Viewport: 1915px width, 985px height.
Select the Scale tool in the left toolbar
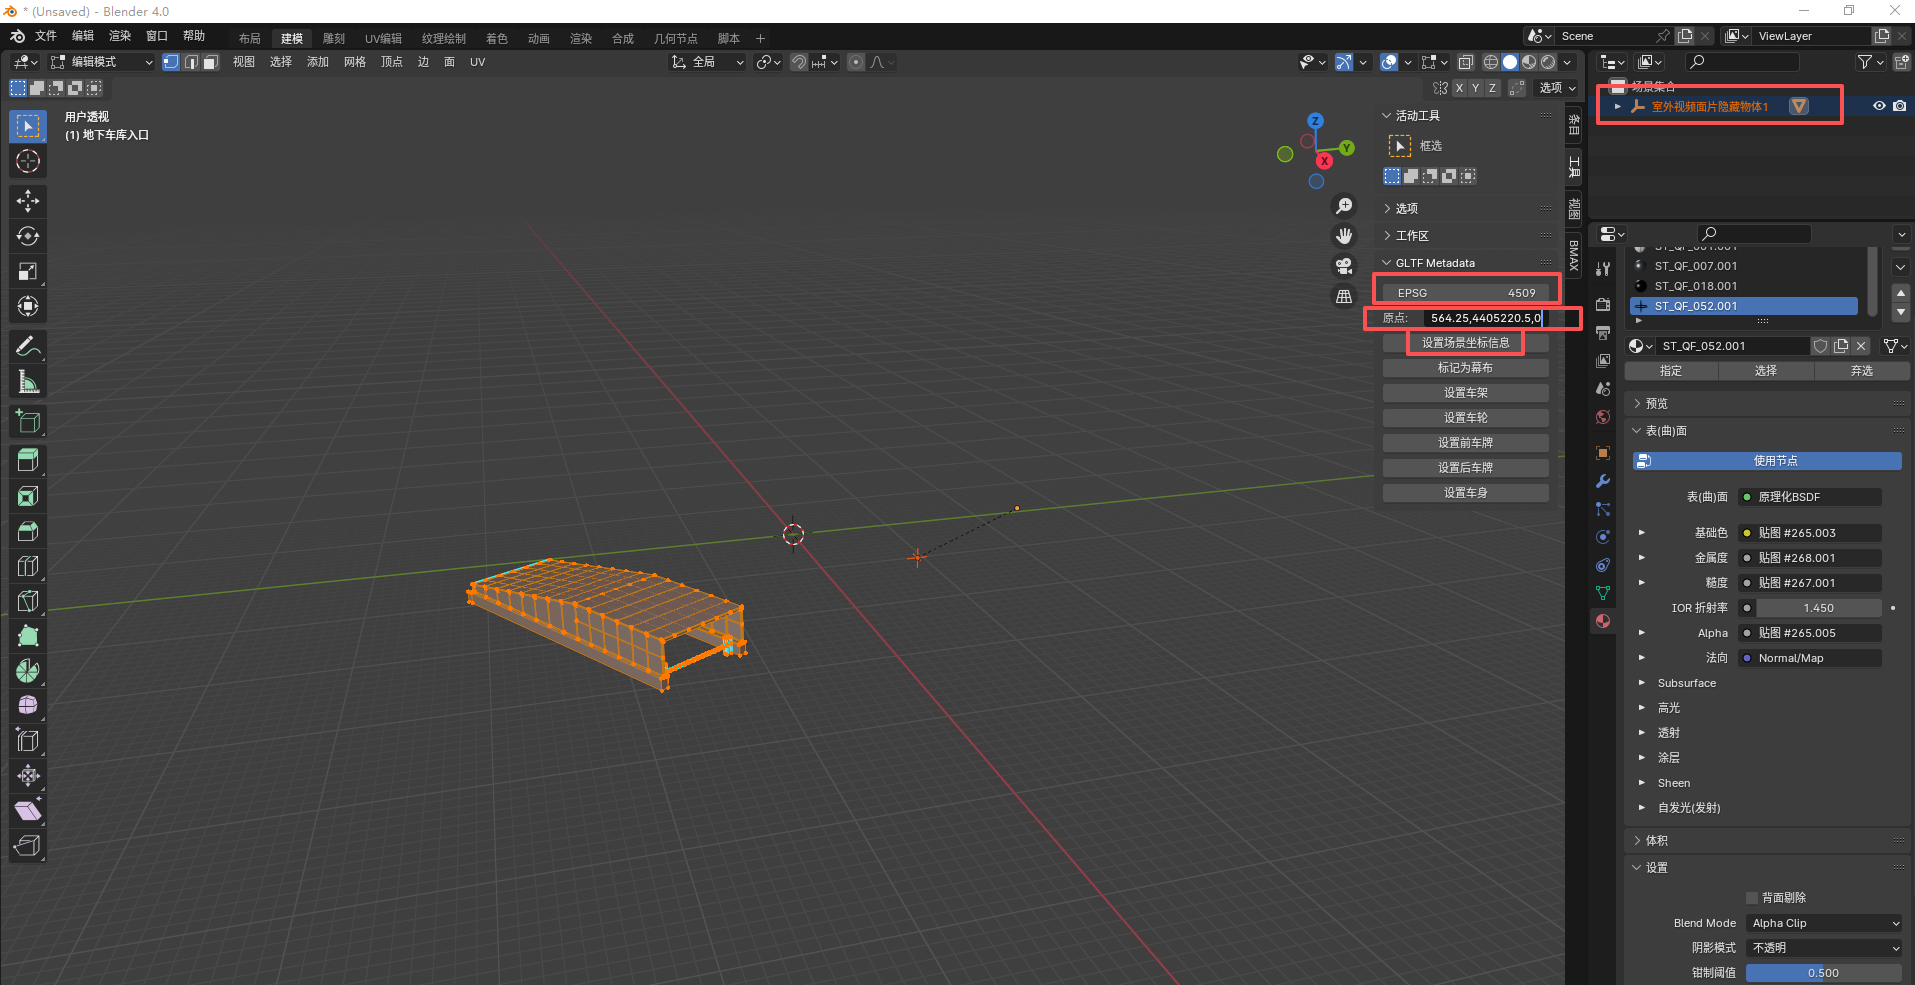28,271
